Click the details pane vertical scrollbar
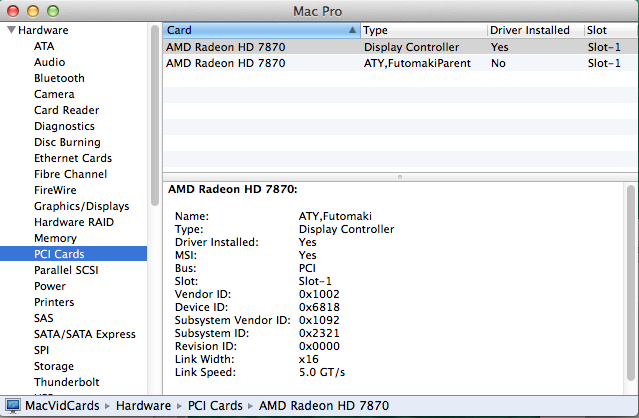 click(x=630, y=283)
